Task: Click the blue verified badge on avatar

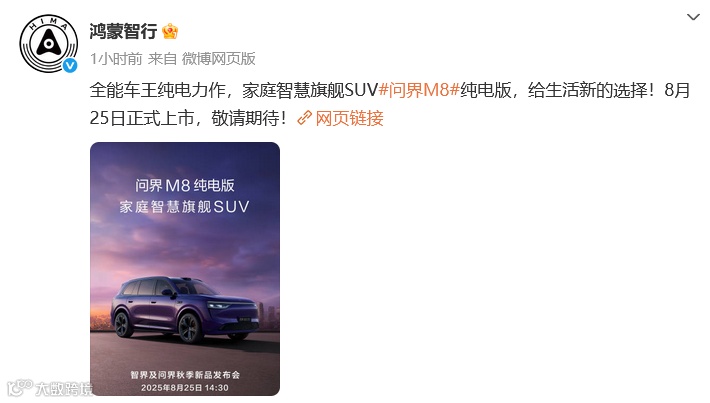Action: 69,66
